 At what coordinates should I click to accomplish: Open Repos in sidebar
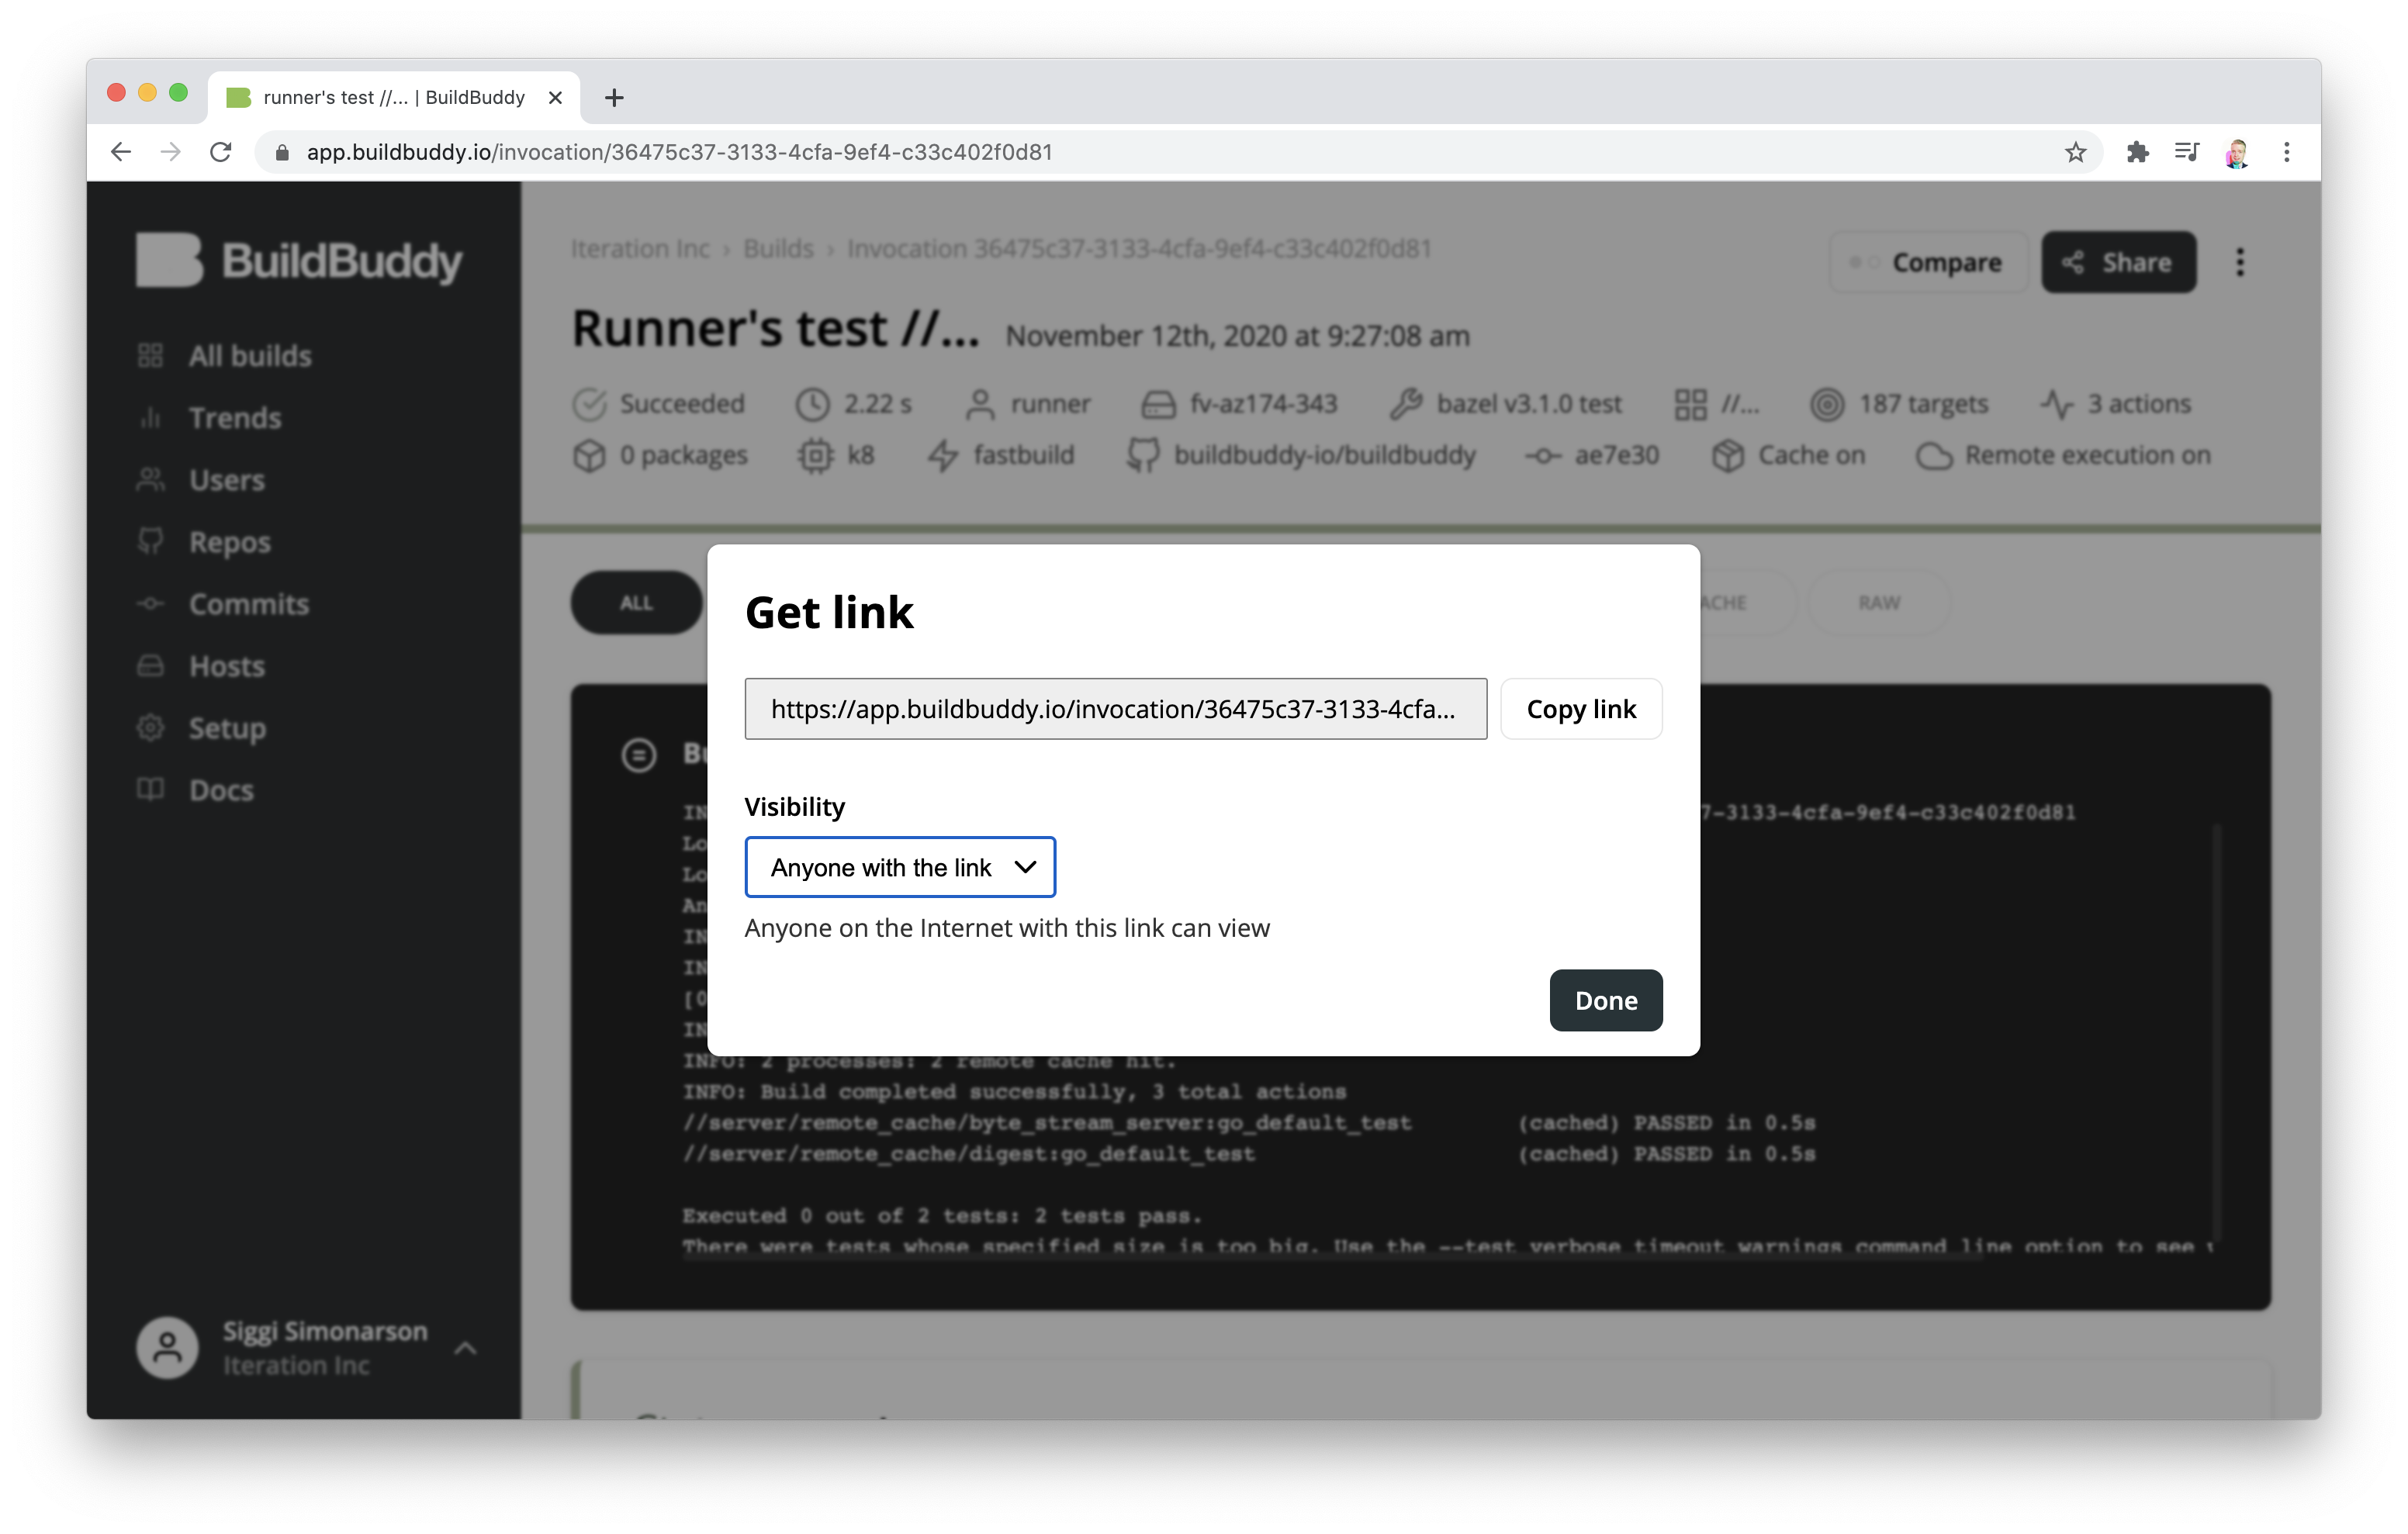[x=203, y=542]
